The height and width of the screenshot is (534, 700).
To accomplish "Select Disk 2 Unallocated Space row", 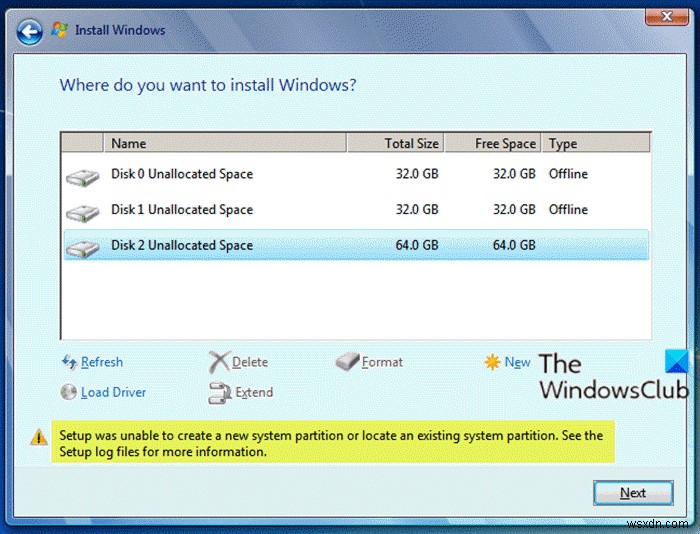I will [x=356, y=245].
